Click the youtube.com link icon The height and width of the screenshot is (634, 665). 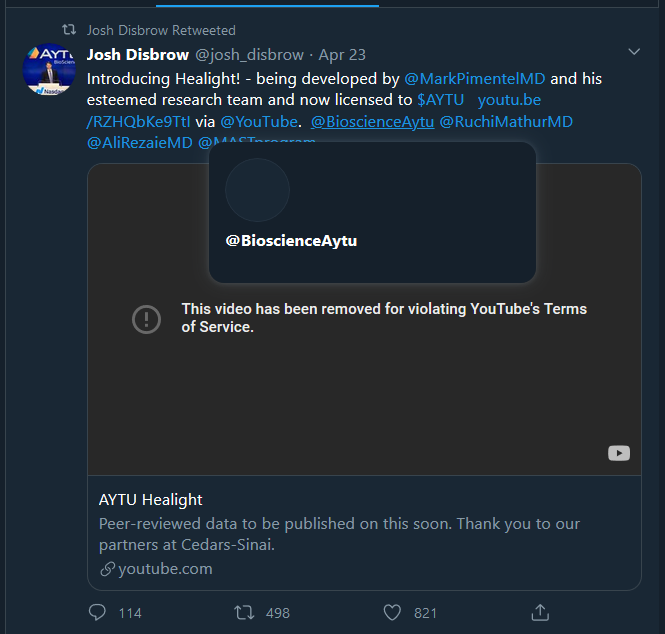[108, 569]
